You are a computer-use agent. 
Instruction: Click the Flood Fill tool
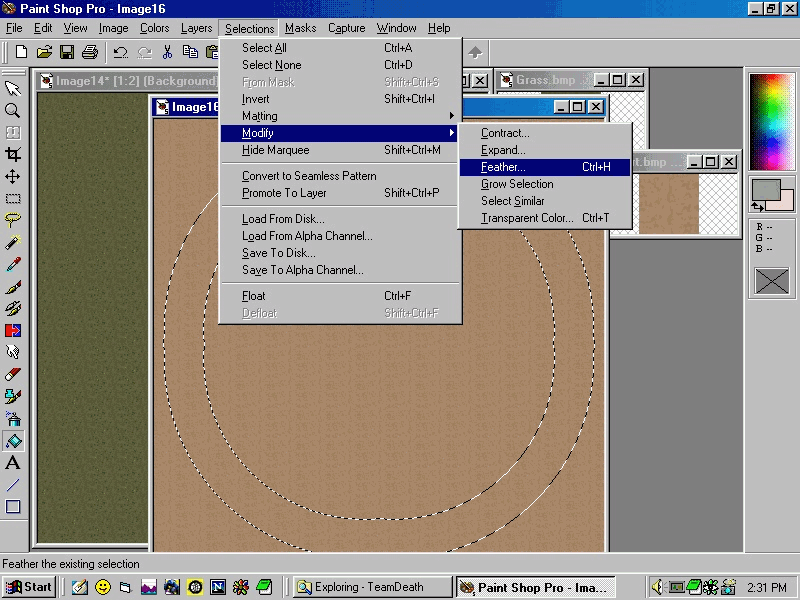click(x=13, y=441)
